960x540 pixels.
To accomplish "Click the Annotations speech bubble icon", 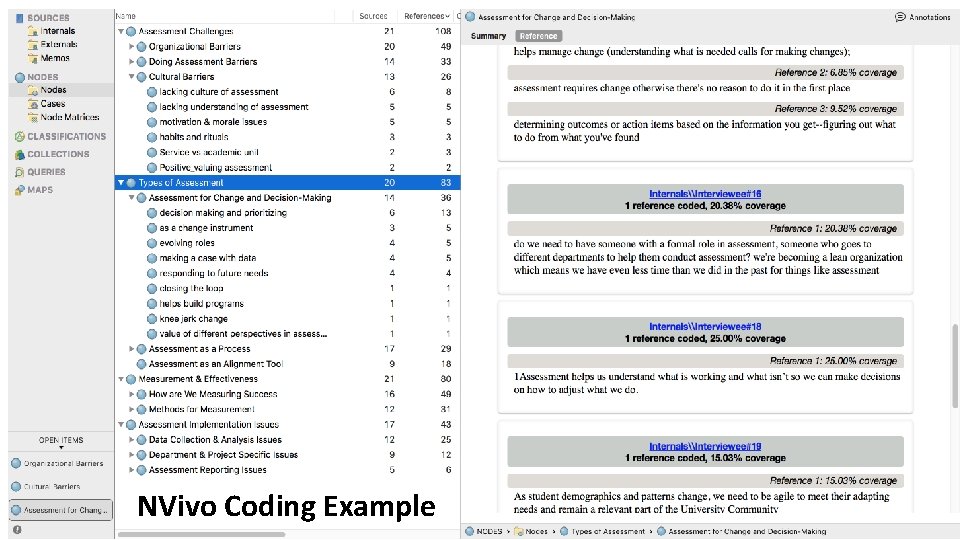I will [x=900, y=17].
